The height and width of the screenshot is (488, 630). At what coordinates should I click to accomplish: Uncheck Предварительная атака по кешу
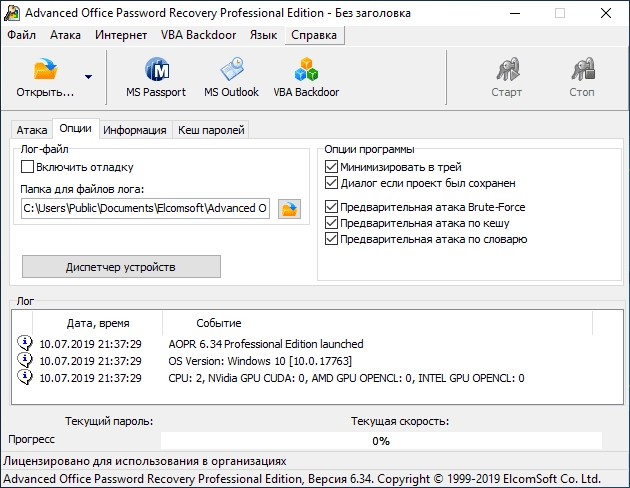pos(331,223)
